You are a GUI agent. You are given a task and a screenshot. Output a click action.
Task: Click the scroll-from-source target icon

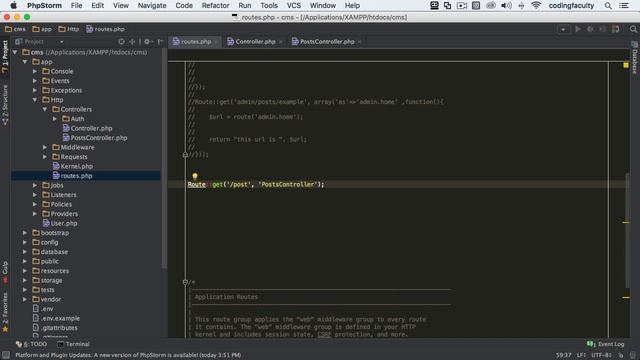121,42
